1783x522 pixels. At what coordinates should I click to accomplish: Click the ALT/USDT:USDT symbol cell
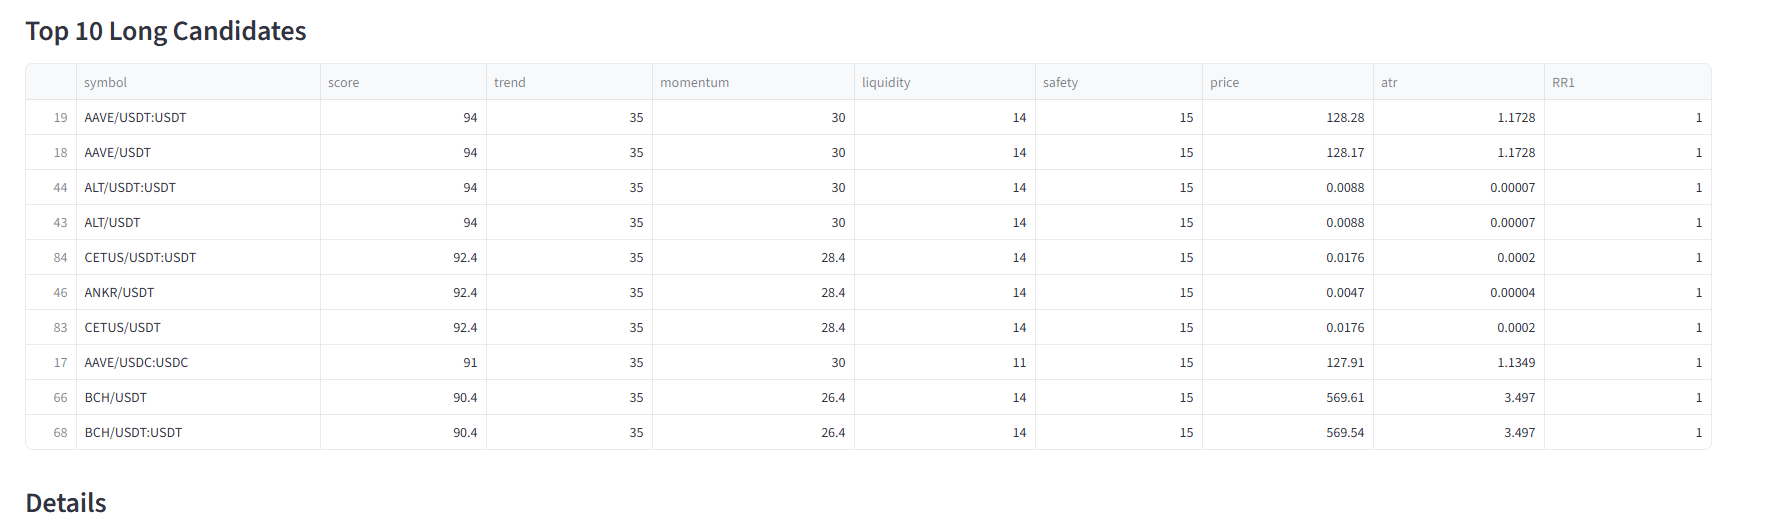click(x=130, y=187)
